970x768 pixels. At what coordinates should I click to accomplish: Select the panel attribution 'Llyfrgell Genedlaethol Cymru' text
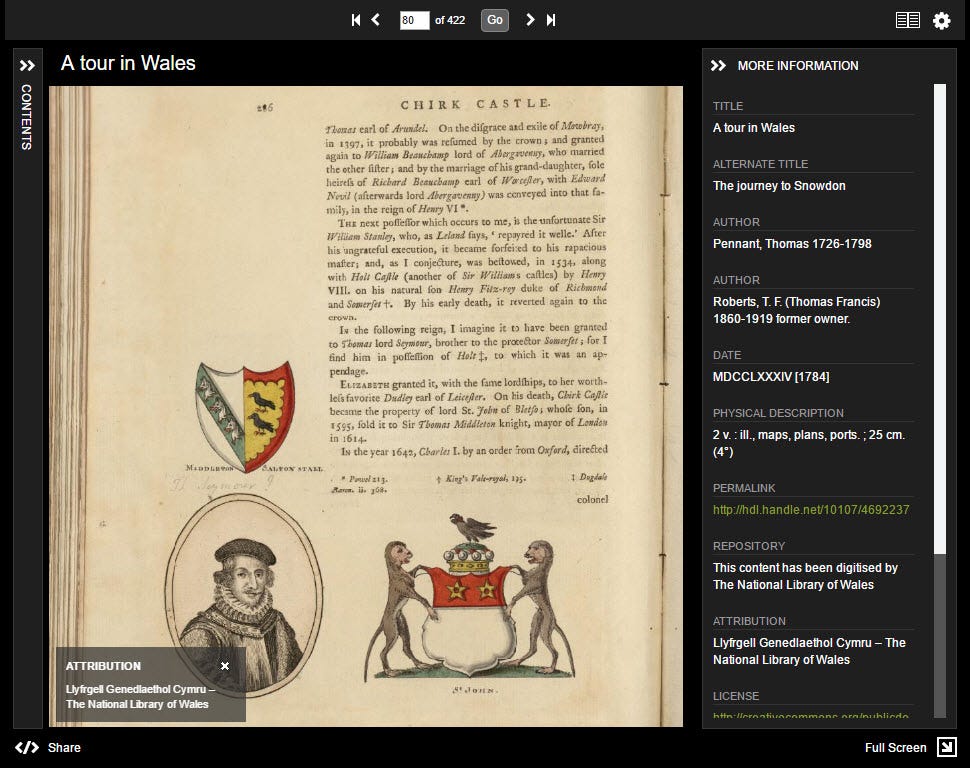click(809, 651)
